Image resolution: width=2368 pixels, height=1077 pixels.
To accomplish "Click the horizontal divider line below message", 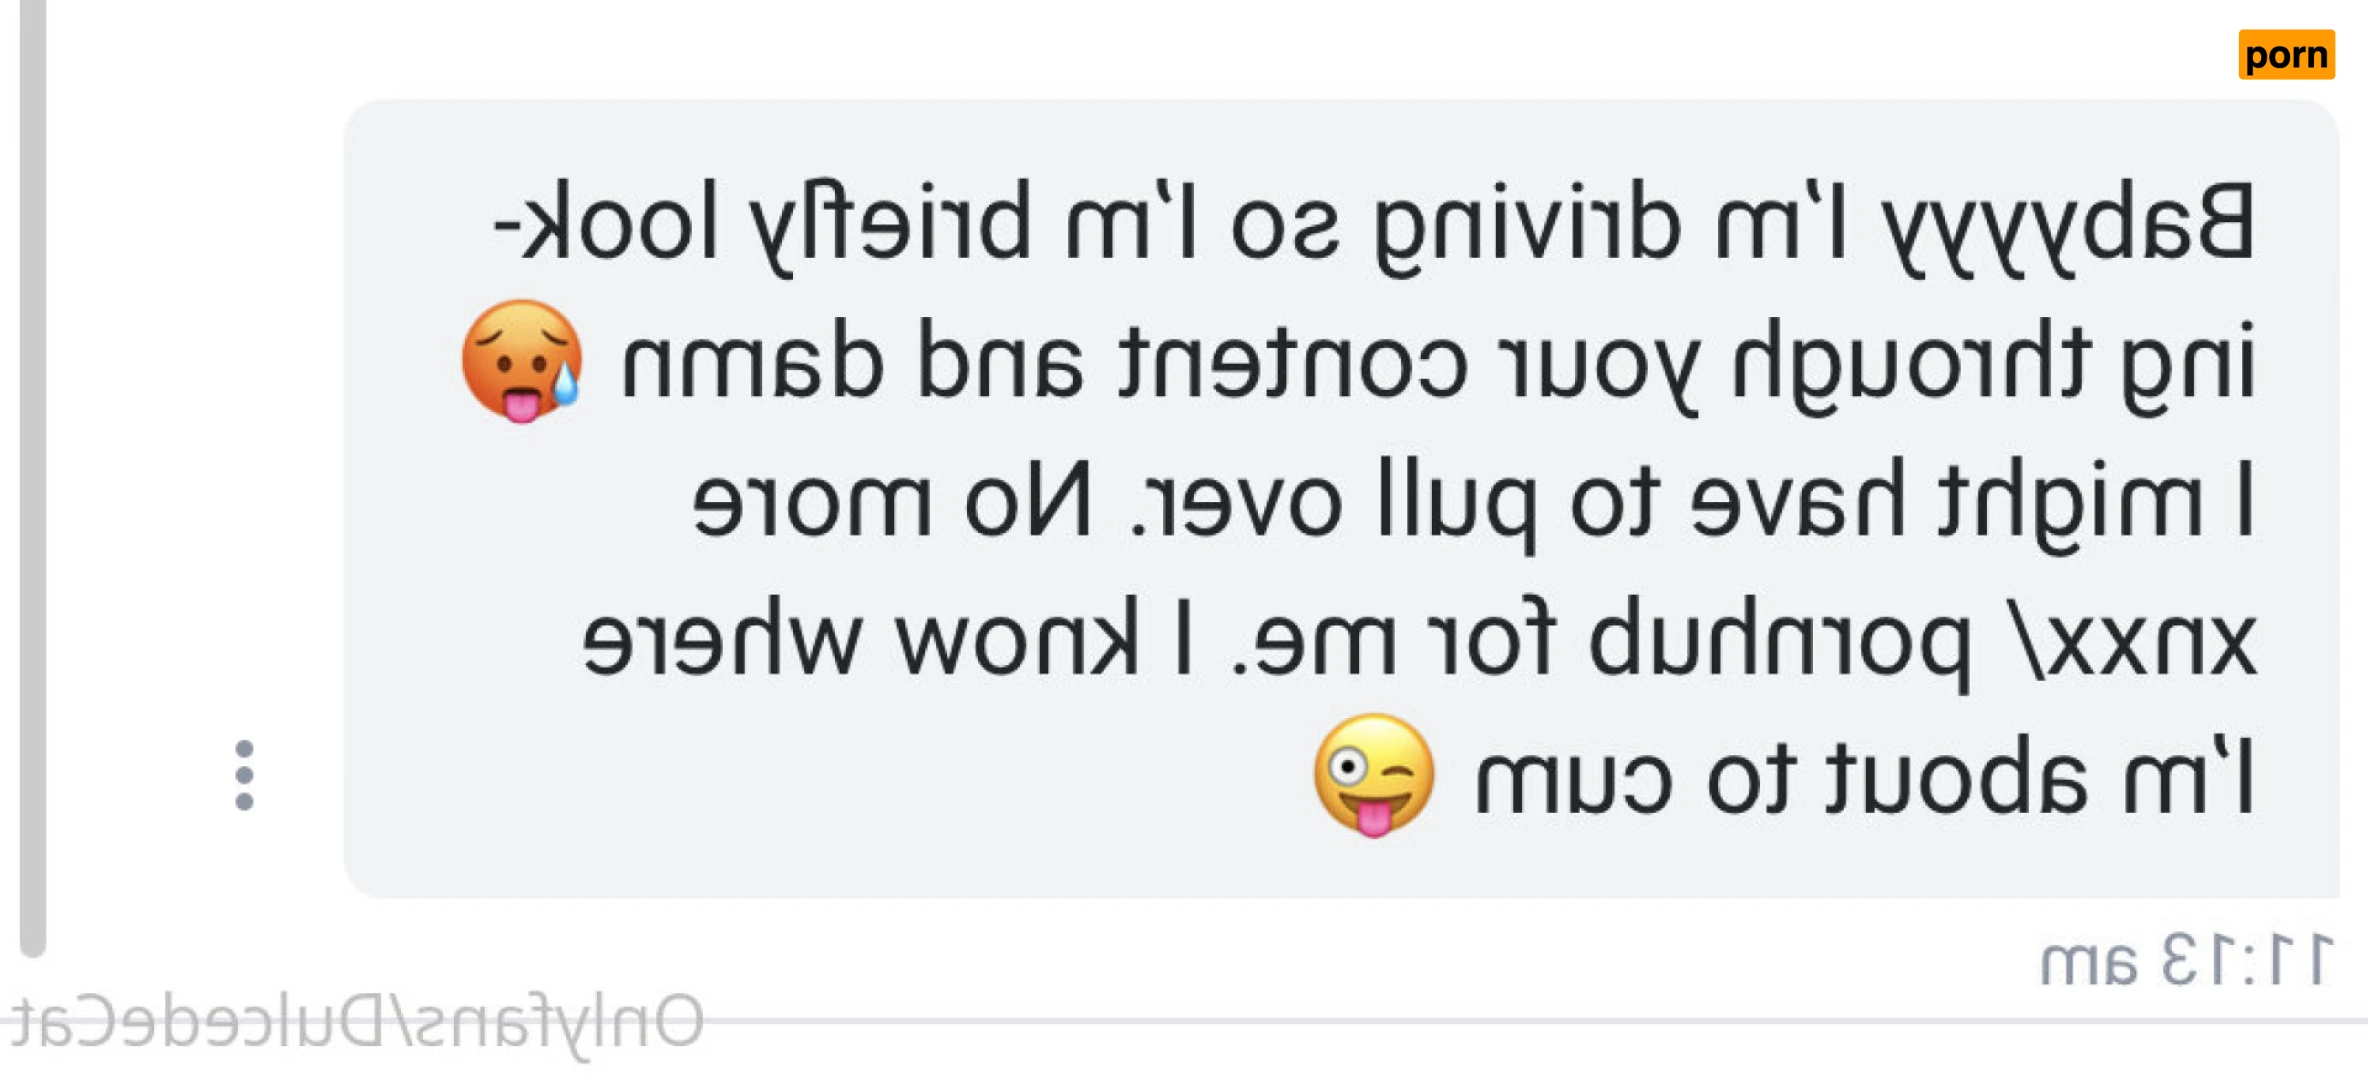I will click(x=1500, y=1022).
